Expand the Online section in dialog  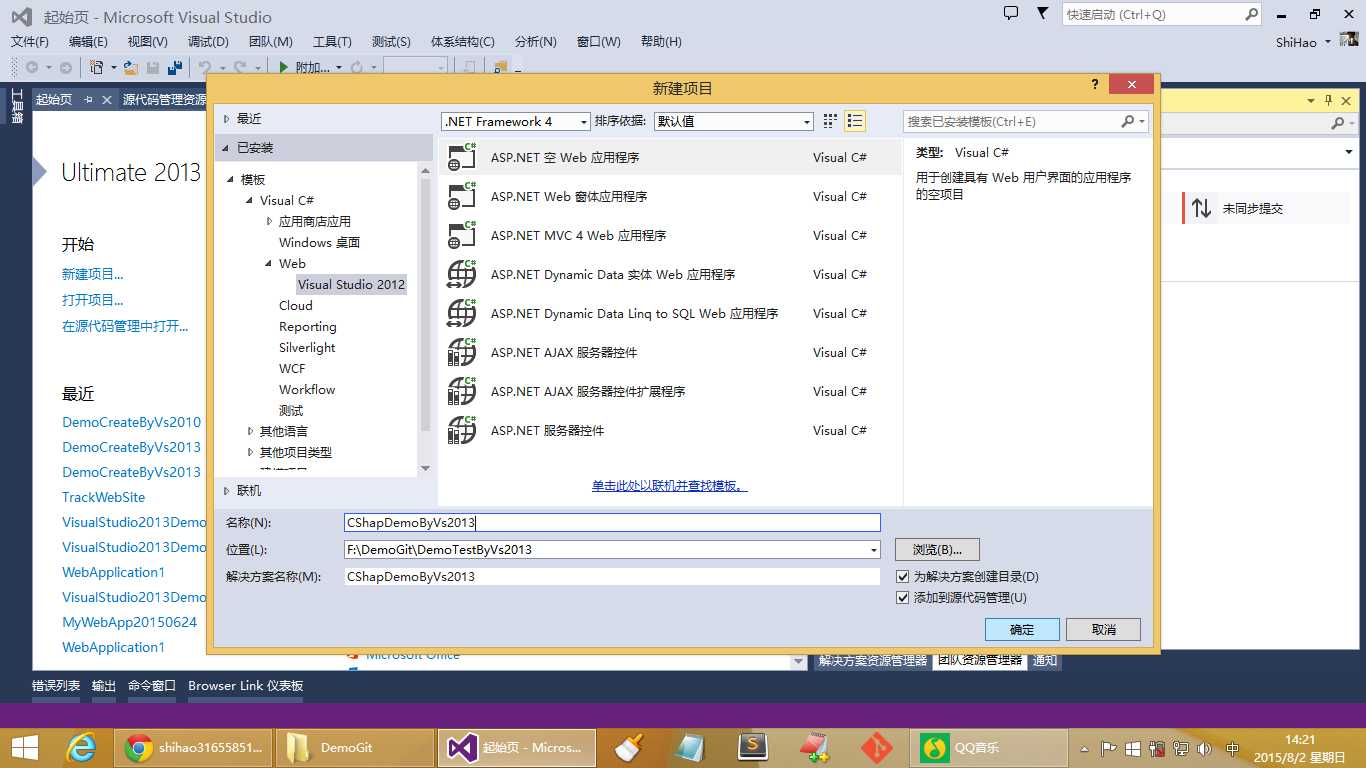tap(227, 491)
